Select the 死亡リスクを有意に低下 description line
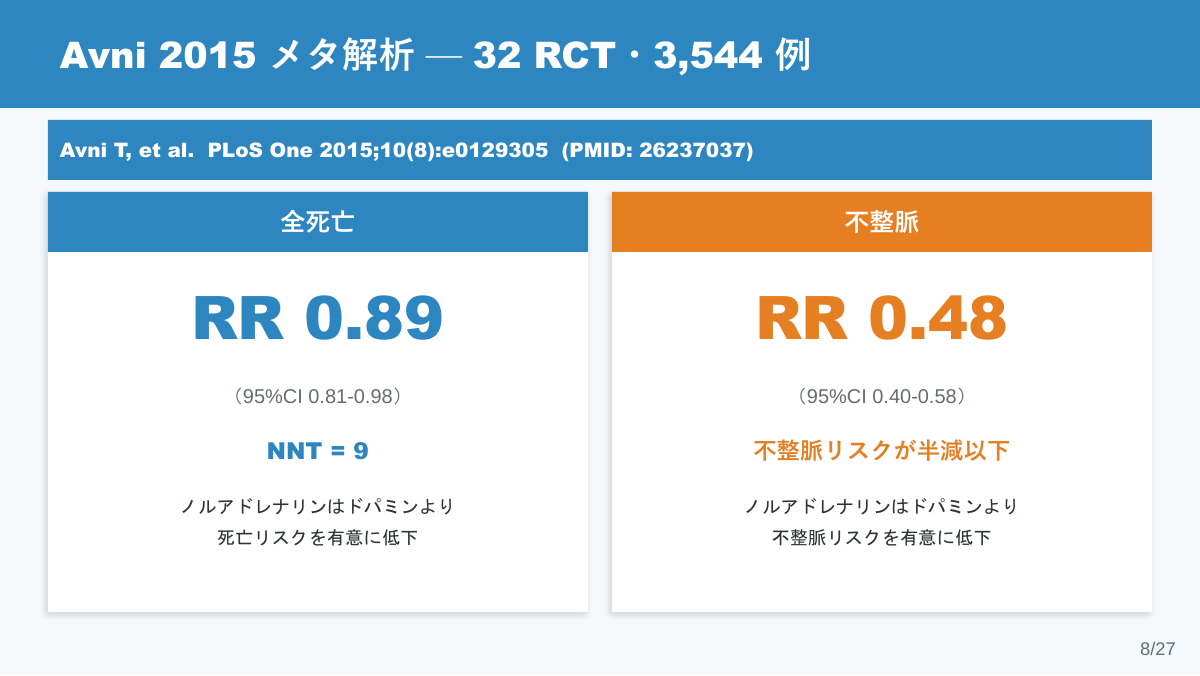The width and height of the screenshot is (1200, 676). (x=318, y=538)
